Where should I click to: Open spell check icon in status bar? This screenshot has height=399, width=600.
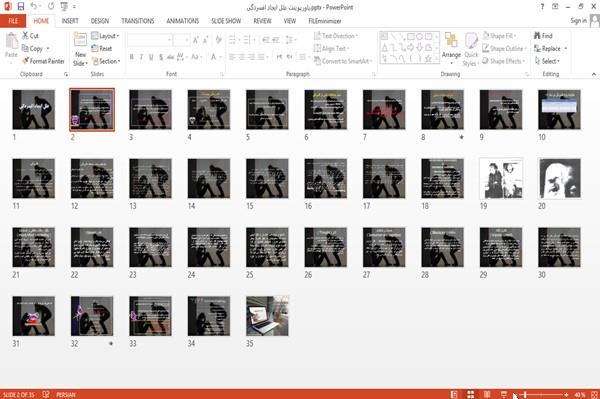[x=46, y=394]
